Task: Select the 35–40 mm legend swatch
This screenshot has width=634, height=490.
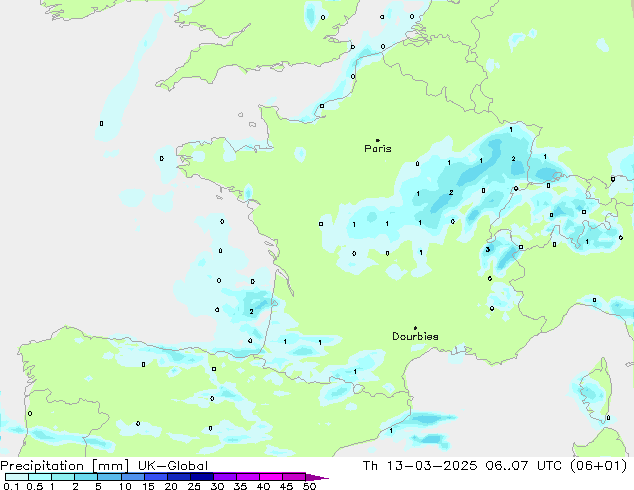Action: pos(247,477)
